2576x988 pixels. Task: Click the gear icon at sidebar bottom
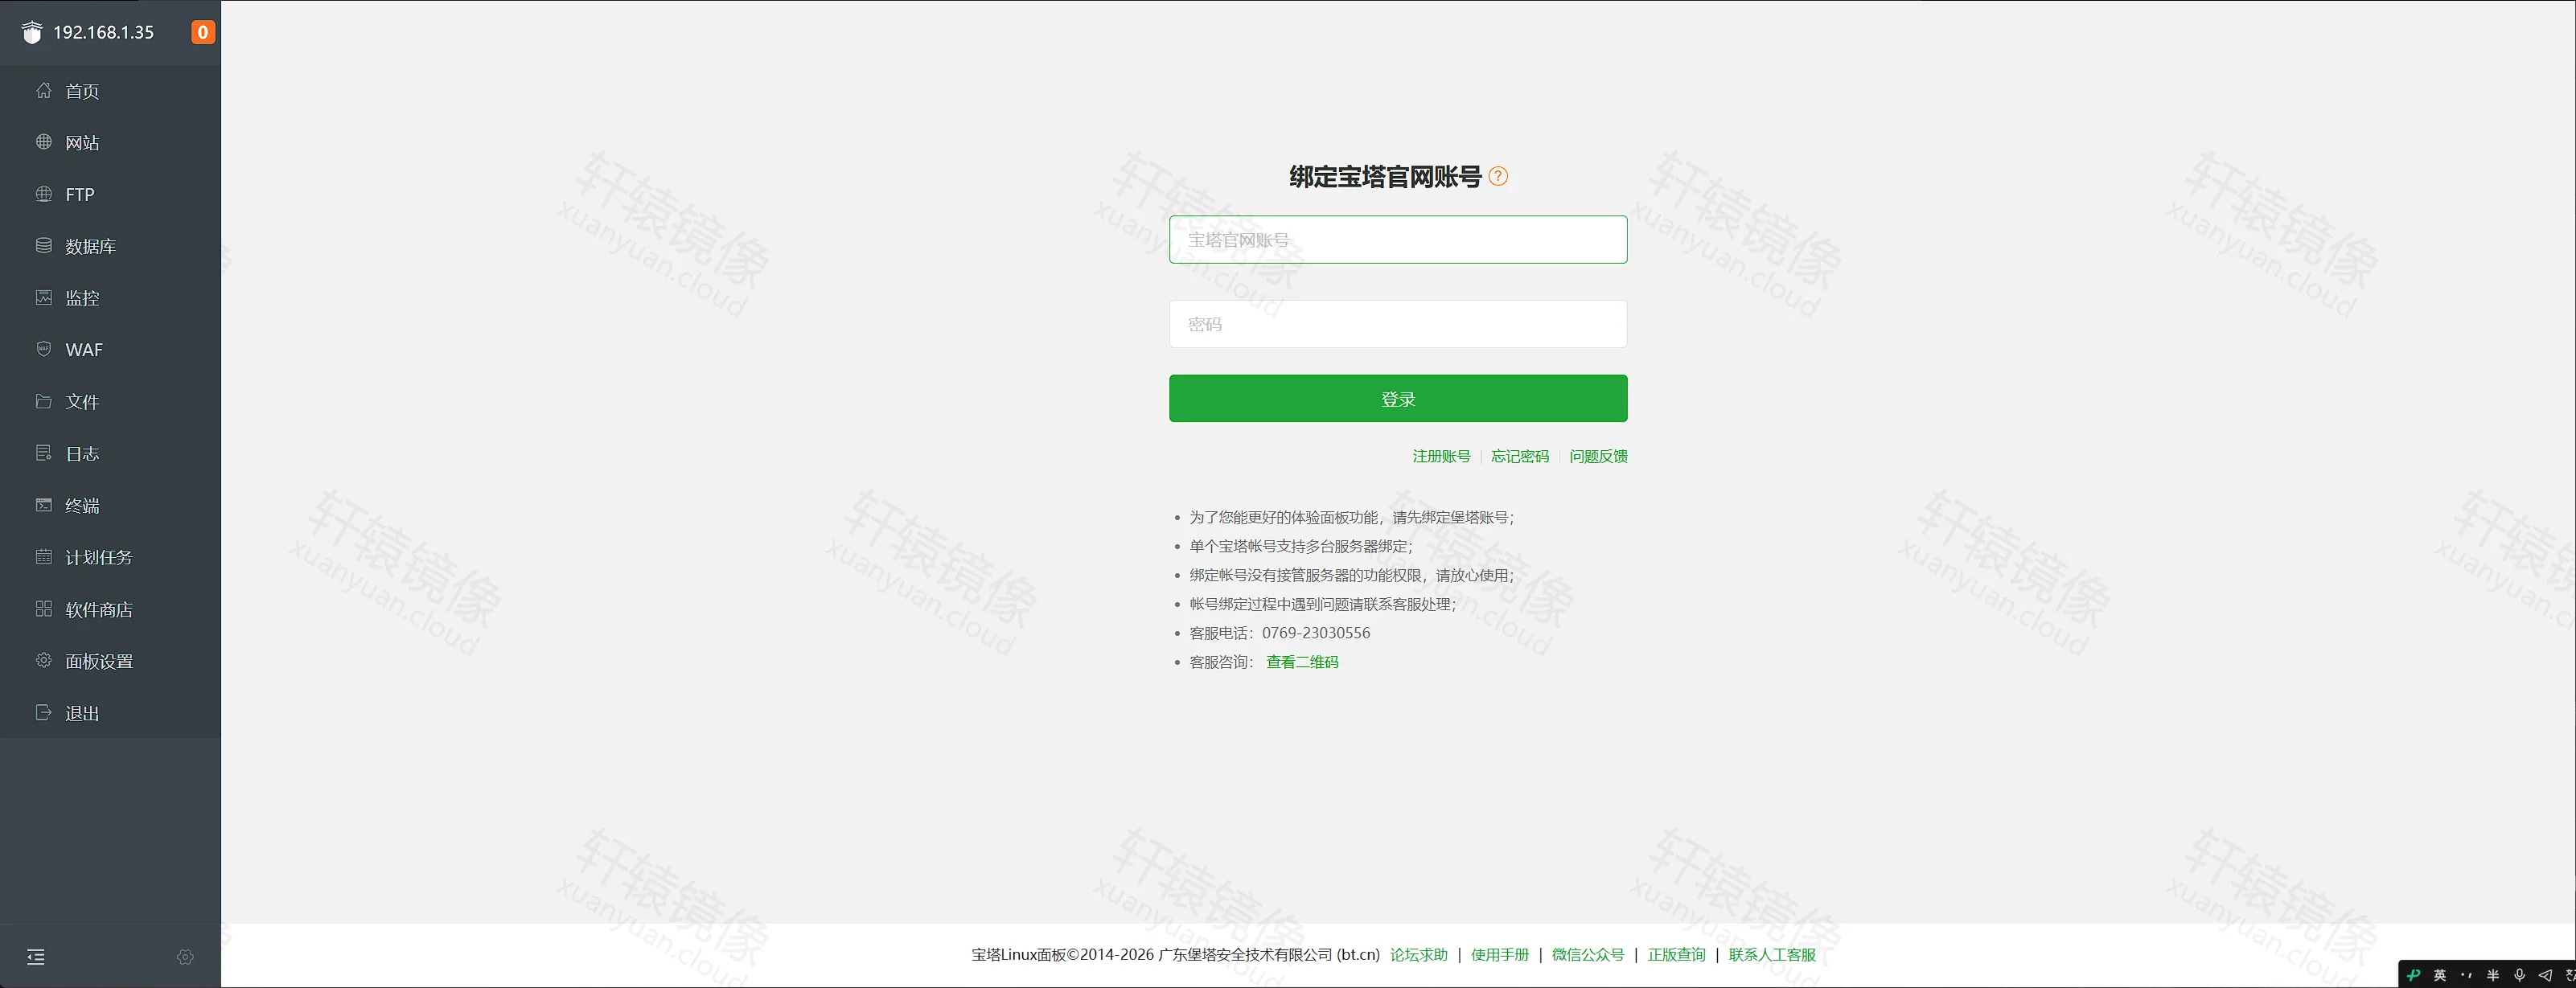(185, 957)
